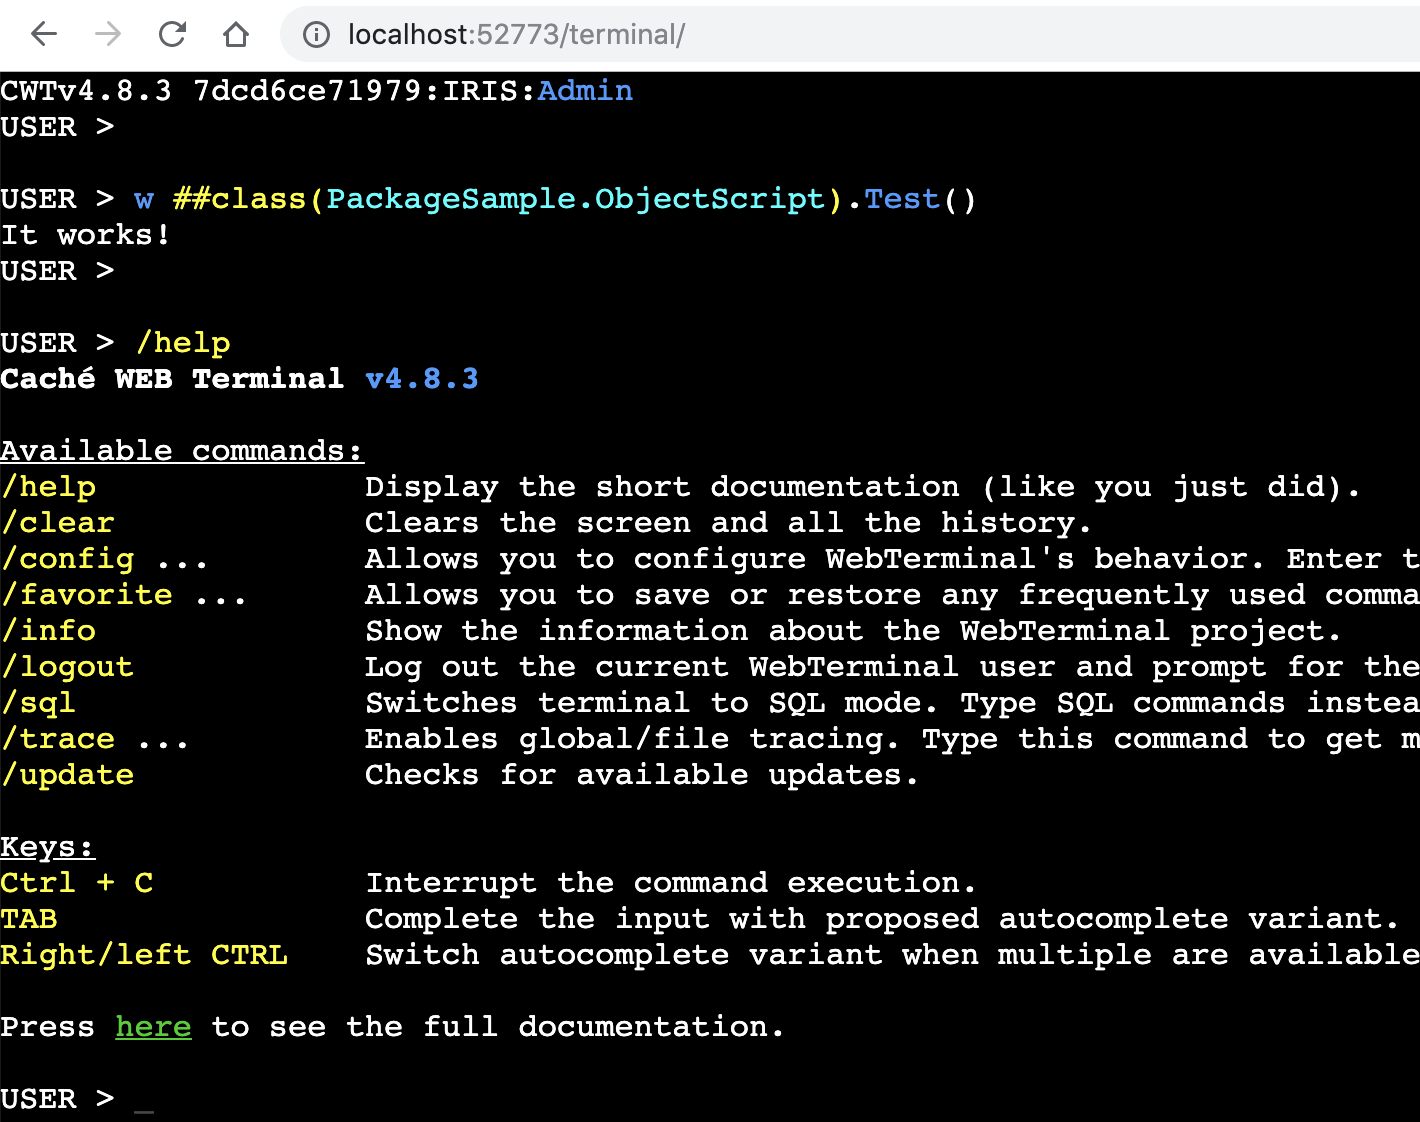Click the /logout command entry
This screenshot has width=1420, height=1122.
[x=68, y=667]
